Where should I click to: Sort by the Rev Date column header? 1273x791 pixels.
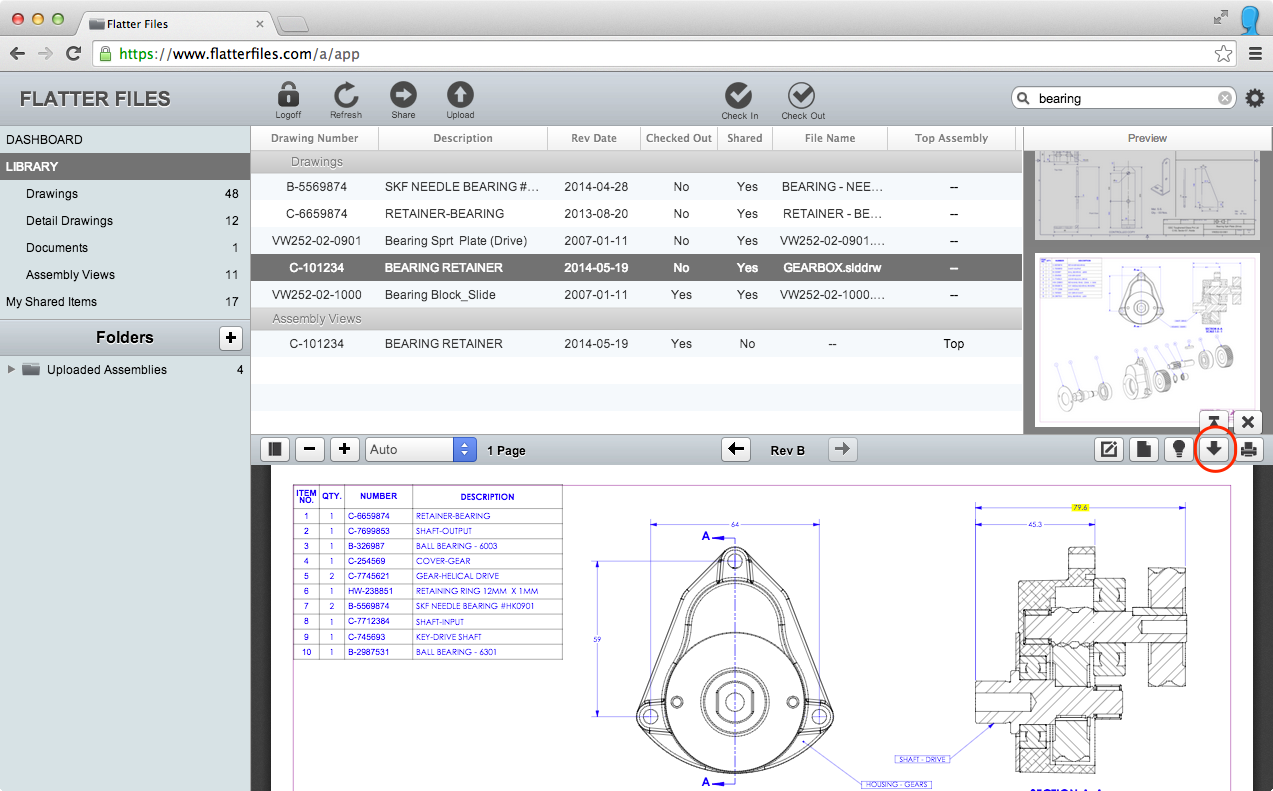[x=594, y=138]
